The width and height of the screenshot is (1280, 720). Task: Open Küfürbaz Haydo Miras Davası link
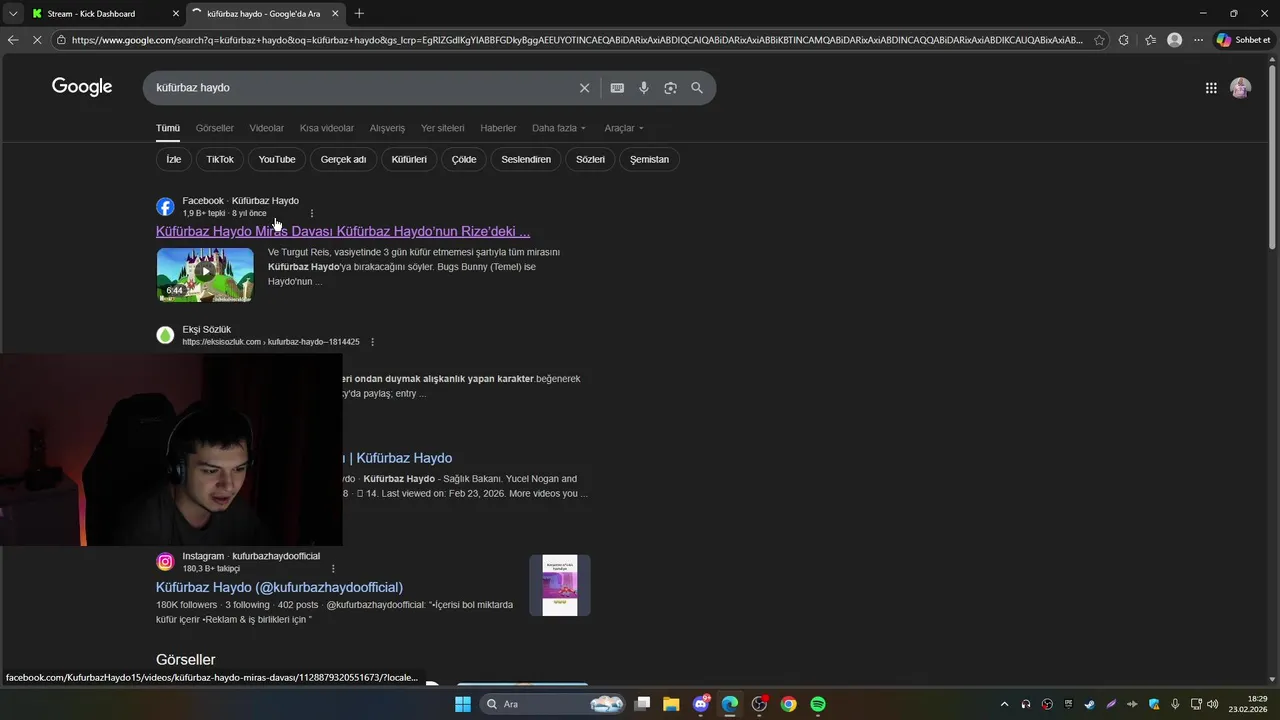(x=343, y=231)
